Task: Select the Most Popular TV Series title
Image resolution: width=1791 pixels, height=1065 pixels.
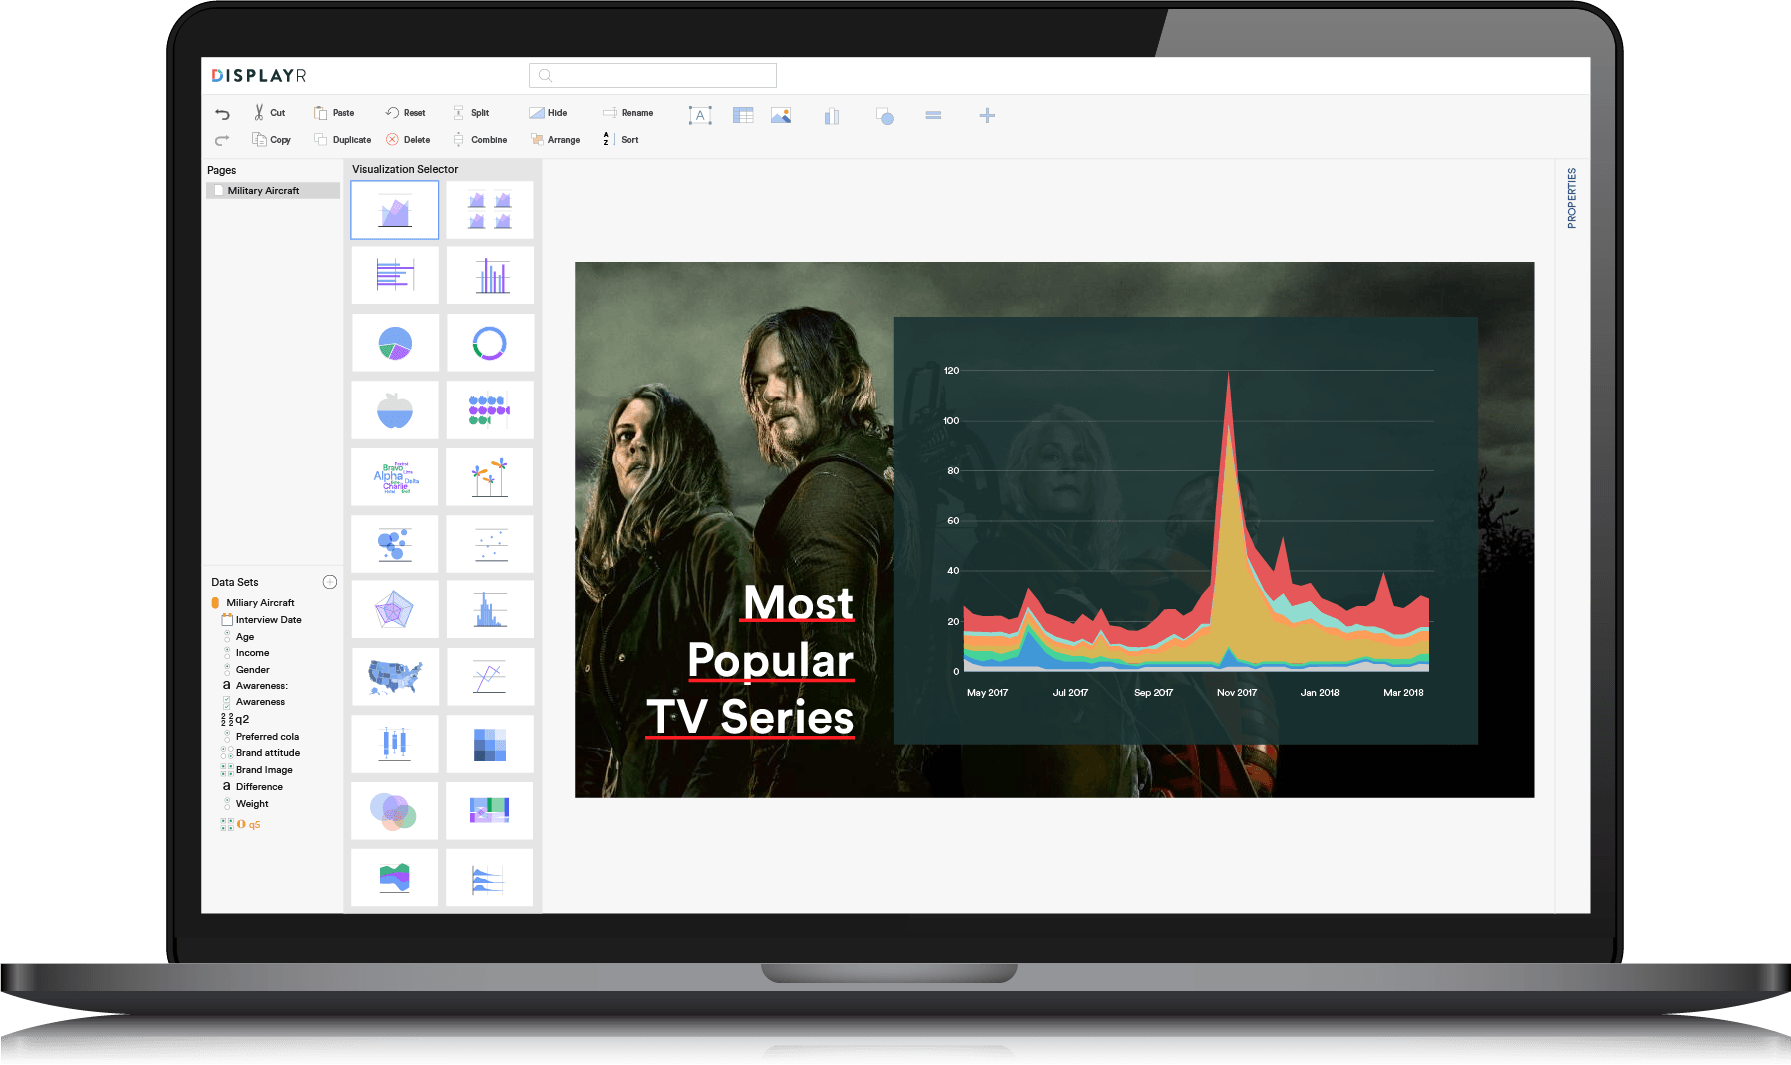Action: point(751,661)
